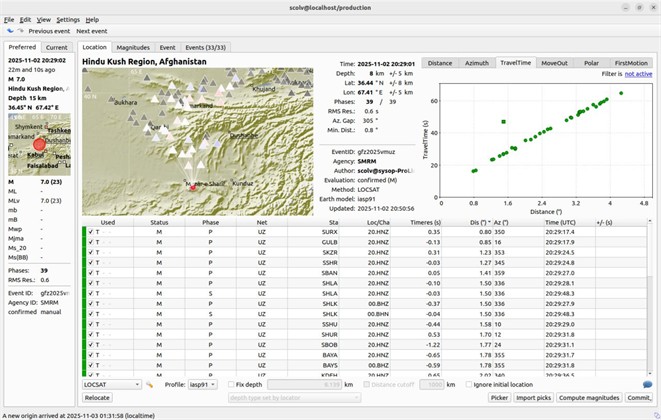
Task: Open the Profile iasp91 dropdown
Action: 202,385
